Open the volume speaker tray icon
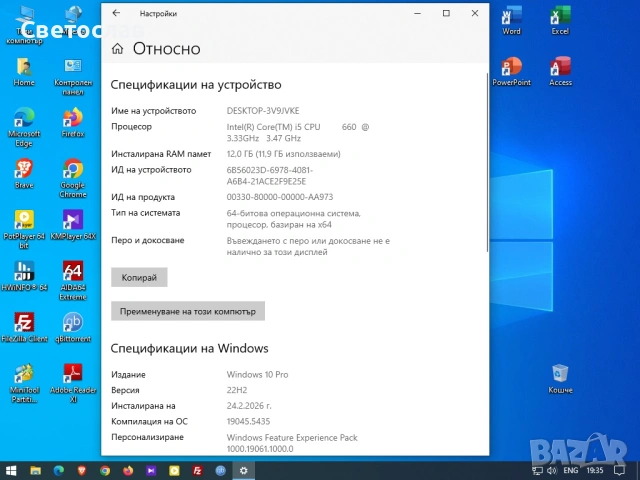The height and width of the screenshot is (480, 640). tap(552, 471)
